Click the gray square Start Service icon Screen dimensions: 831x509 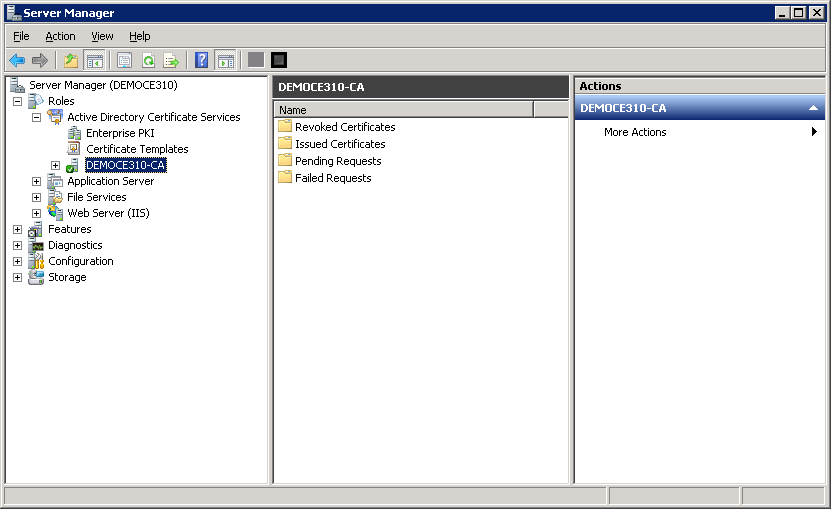(256, 60)
